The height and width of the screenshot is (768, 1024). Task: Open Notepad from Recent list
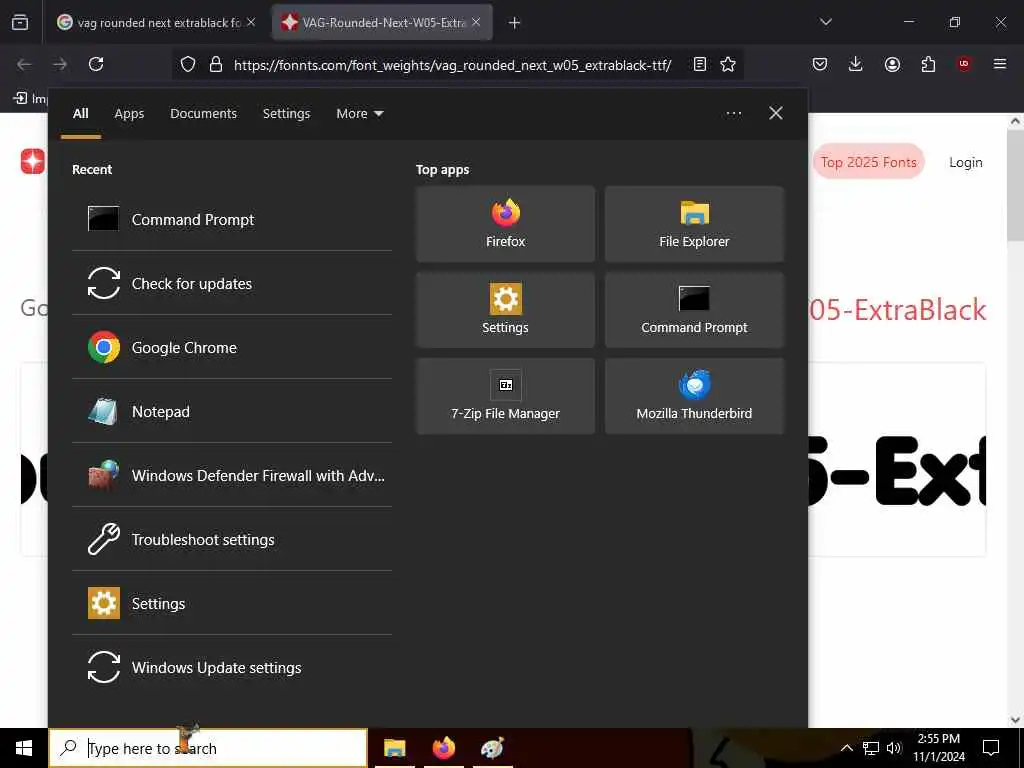(232, 411)
